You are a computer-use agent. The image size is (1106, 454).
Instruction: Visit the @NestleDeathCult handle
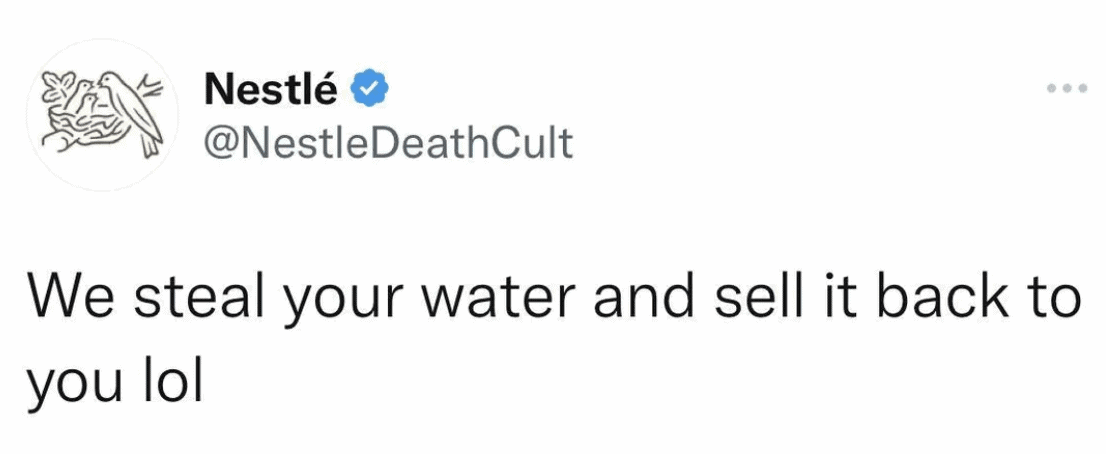click(388, 143)
